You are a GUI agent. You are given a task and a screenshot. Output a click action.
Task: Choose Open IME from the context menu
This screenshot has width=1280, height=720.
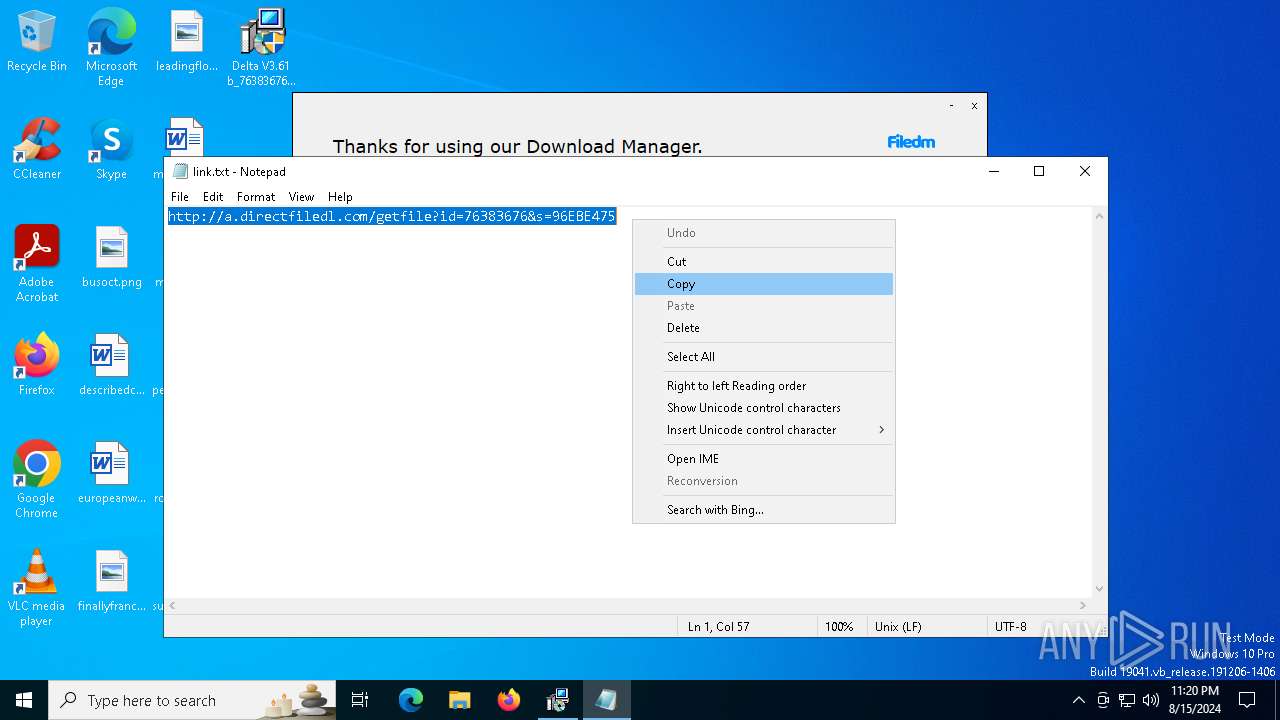(764, 459)
